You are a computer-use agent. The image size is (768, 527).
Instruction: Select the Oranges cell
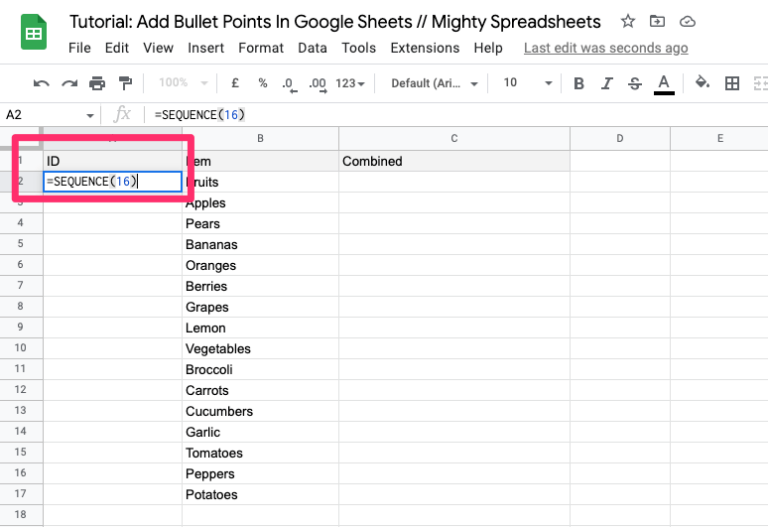260,265
